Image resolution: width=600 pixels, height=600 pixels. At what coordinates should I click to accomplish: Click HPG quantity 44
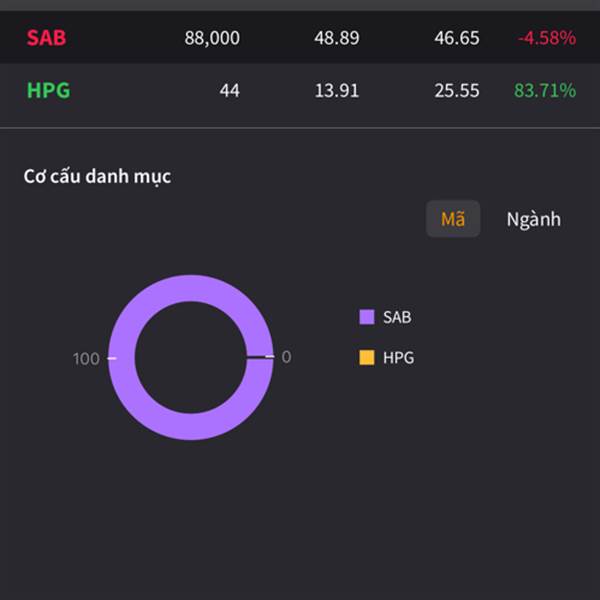click(230, 90)
